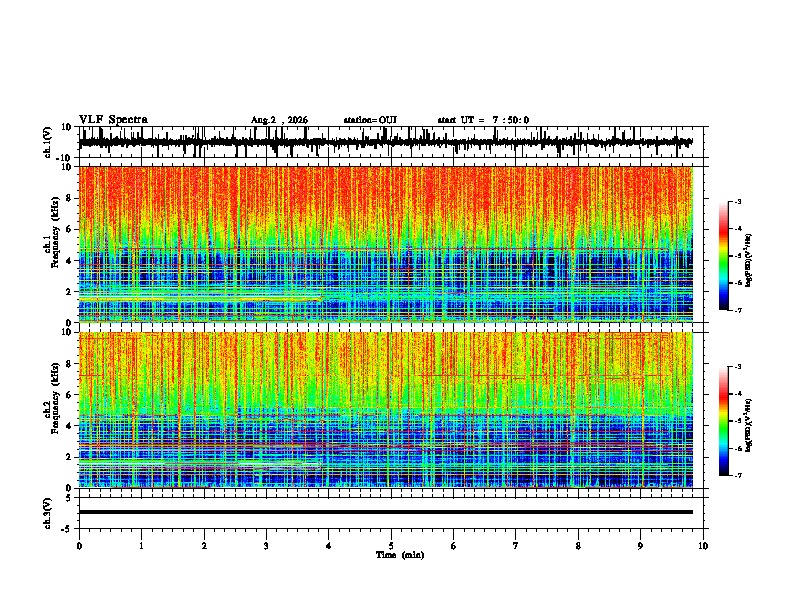Click the "10" tick on the time axis
Viewport: 792px width, 612px height.
(703, 546)
